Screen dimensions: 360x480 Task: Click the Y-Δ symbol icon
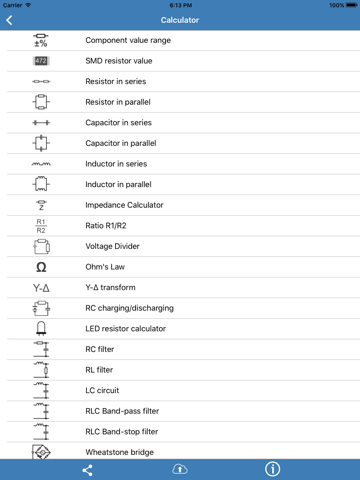[x=41, y=288]
